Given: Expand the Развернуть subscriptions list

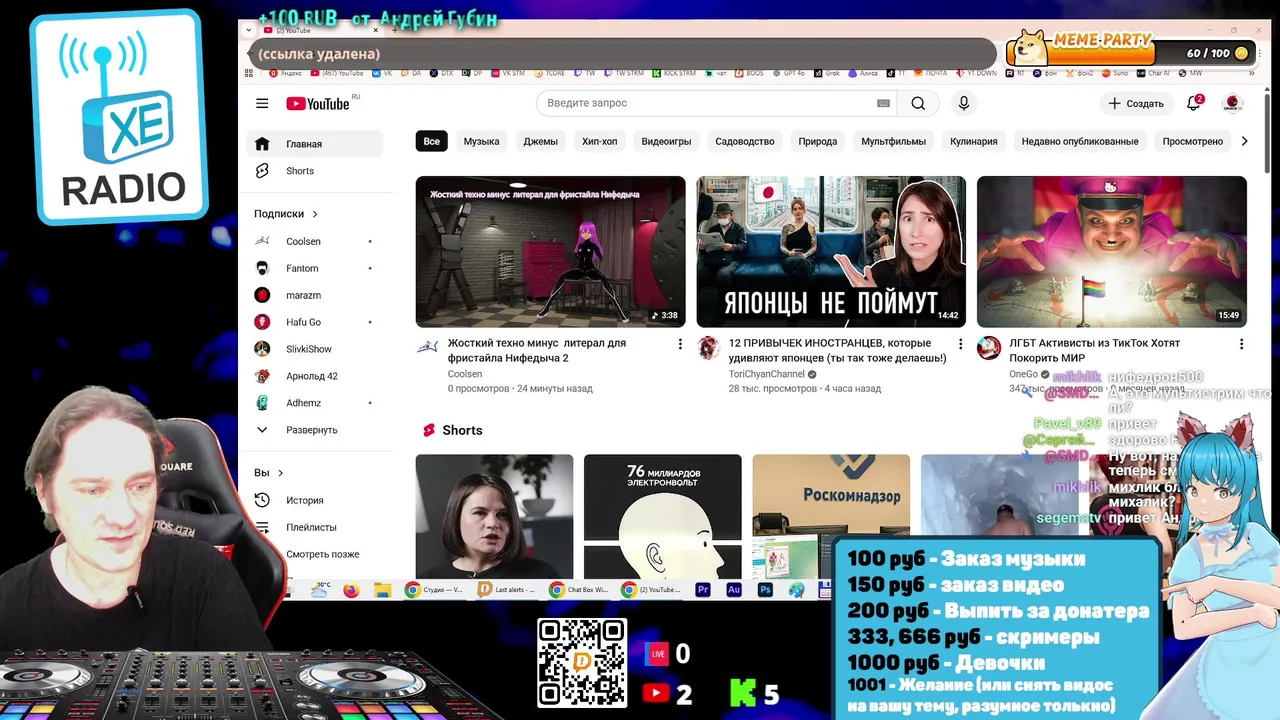Looking at the screenshot, I should coord(314,430).
